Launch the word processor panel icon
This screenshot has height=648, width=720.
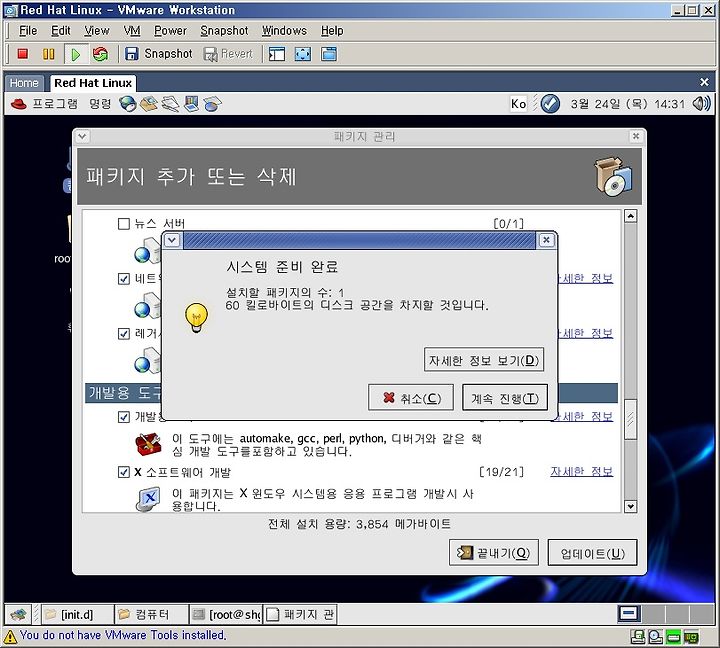point(170,104)
